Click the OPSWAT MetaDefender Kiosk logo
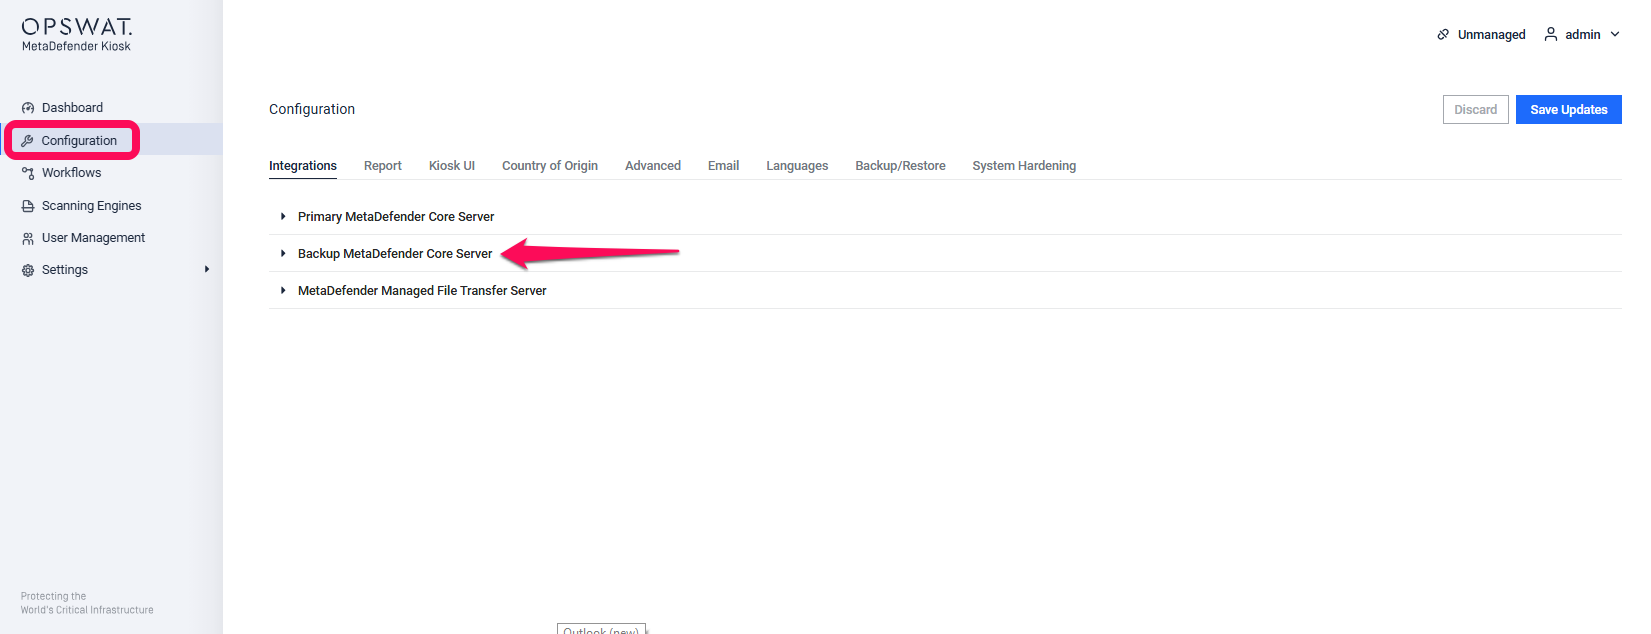The height and width of the screenshot is (634, 1651). [77, 34]
